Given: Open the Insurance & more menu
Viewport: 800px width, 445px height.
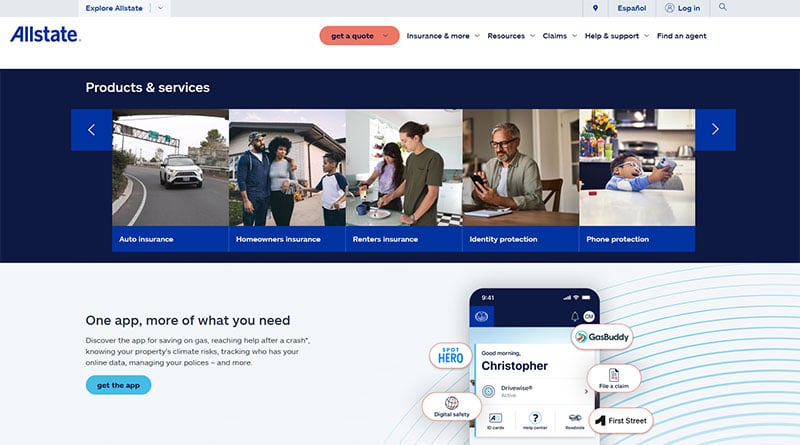Looking at the screenshot, I should click(x=443, y=36).
